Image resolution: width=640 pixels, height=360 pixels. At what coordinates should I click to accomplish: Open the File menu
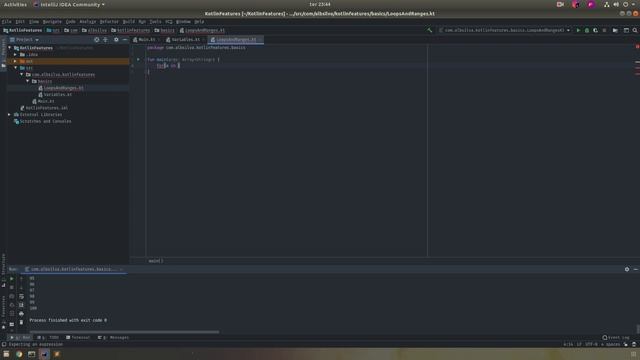point(6,22)
